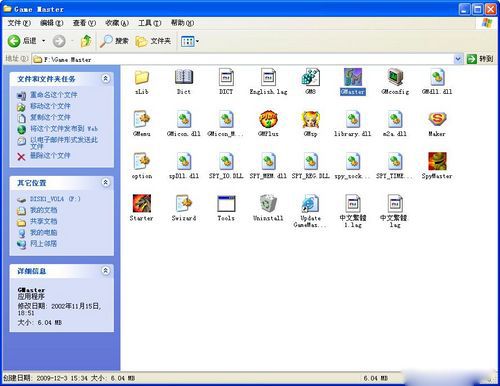Screen dimensions: 500x386
Task: Select the SPY_IO.DLL file
Action: [226, 161]
